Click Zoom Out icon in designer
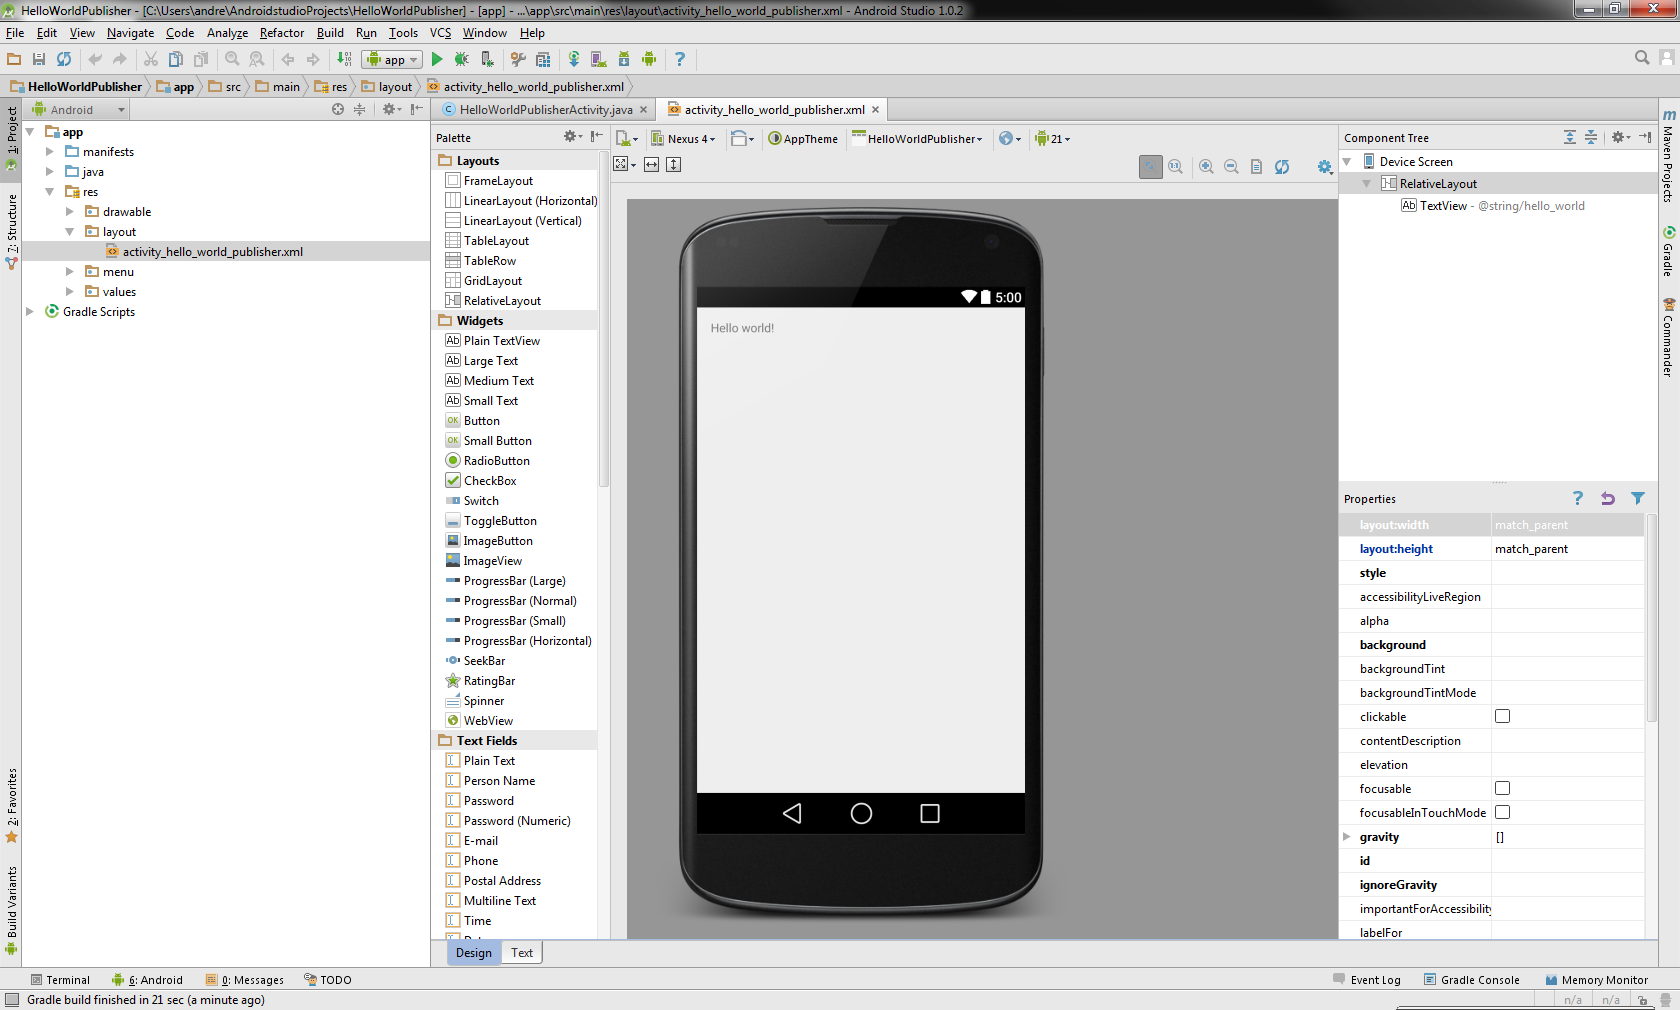 click(x=1232, y=167)
